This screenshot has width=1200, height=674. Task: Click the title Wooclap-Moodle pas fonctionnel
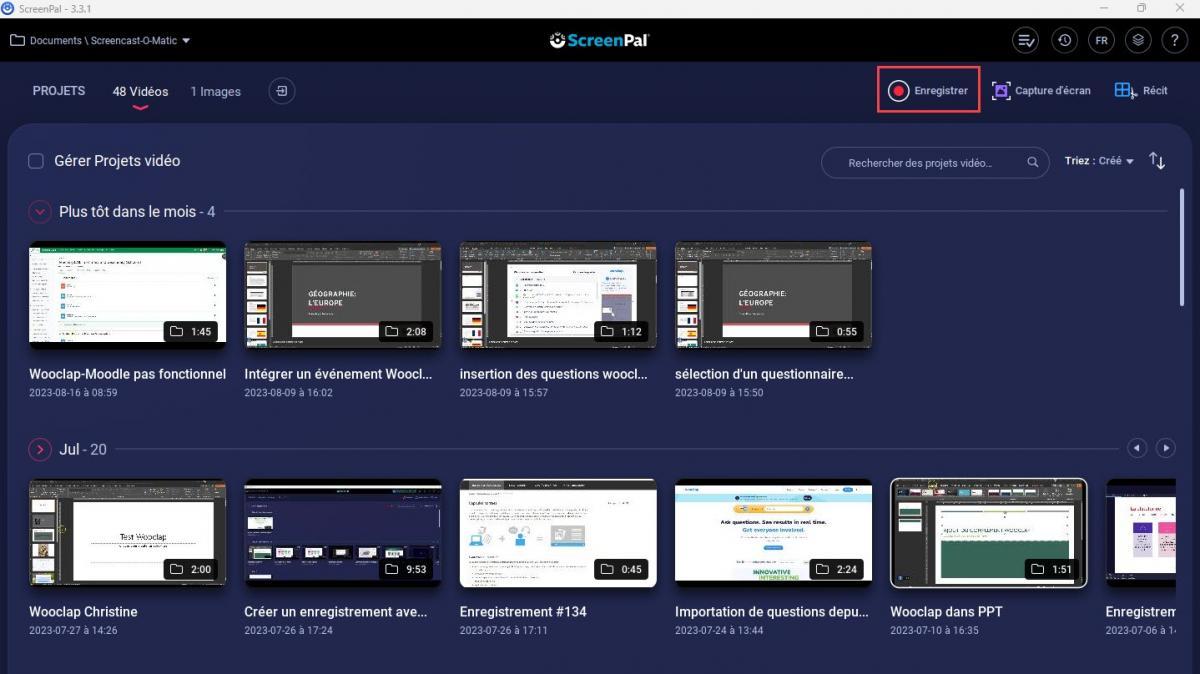[127, 374]
